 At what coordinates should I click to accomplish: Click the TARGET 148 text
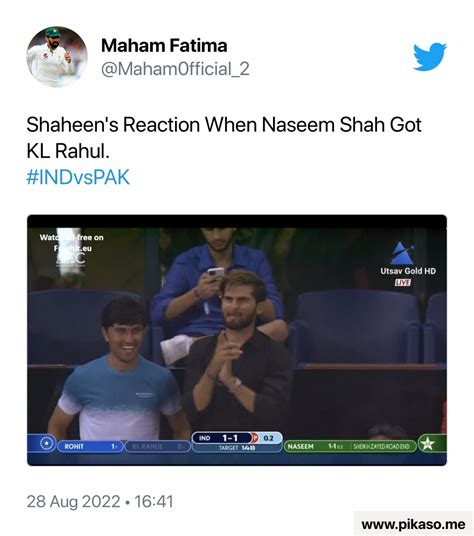[237, 447]
